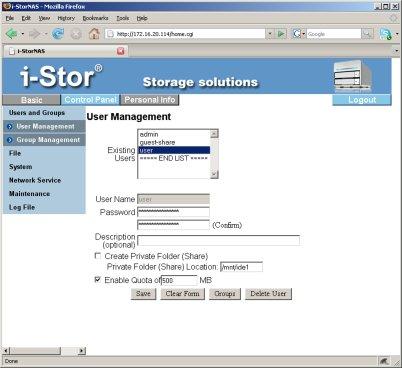This screenshot has height=368, width=402.
Task: Click the Forward arrow navigation icon
Action: pyautogui.click(x=34, y=34)
